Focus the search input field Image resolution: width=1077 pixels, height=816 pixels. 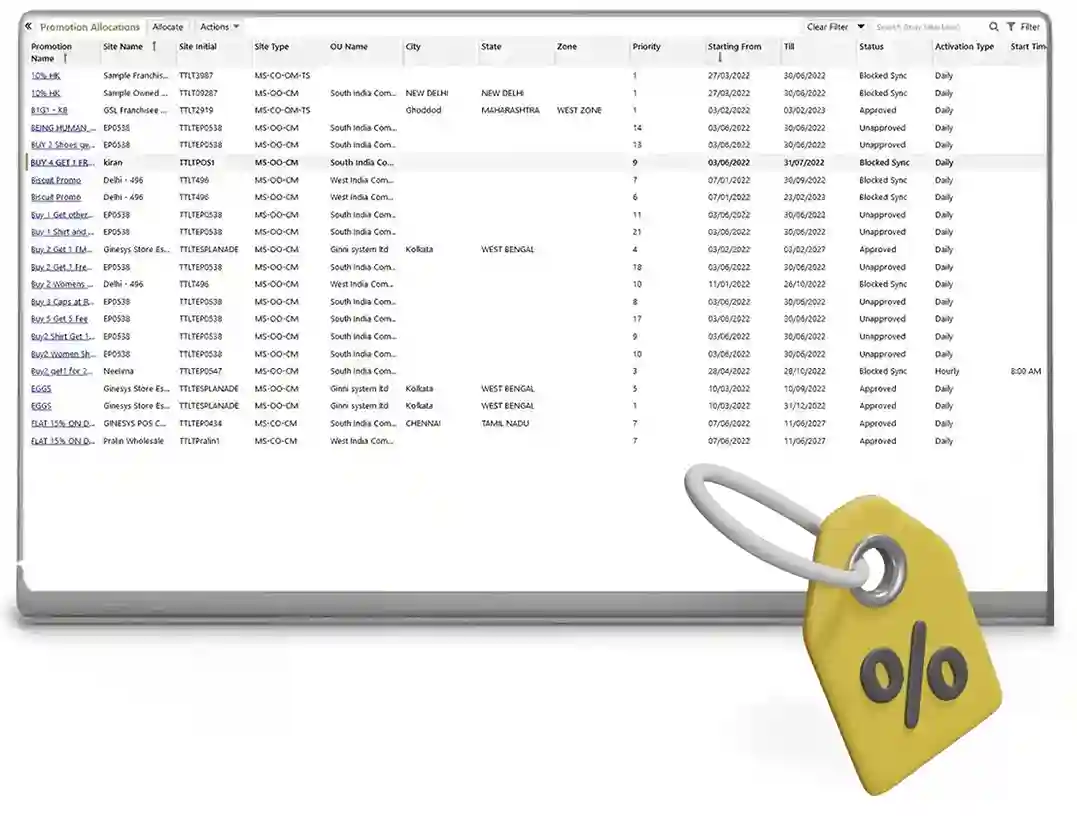click(x=925, y=27)
